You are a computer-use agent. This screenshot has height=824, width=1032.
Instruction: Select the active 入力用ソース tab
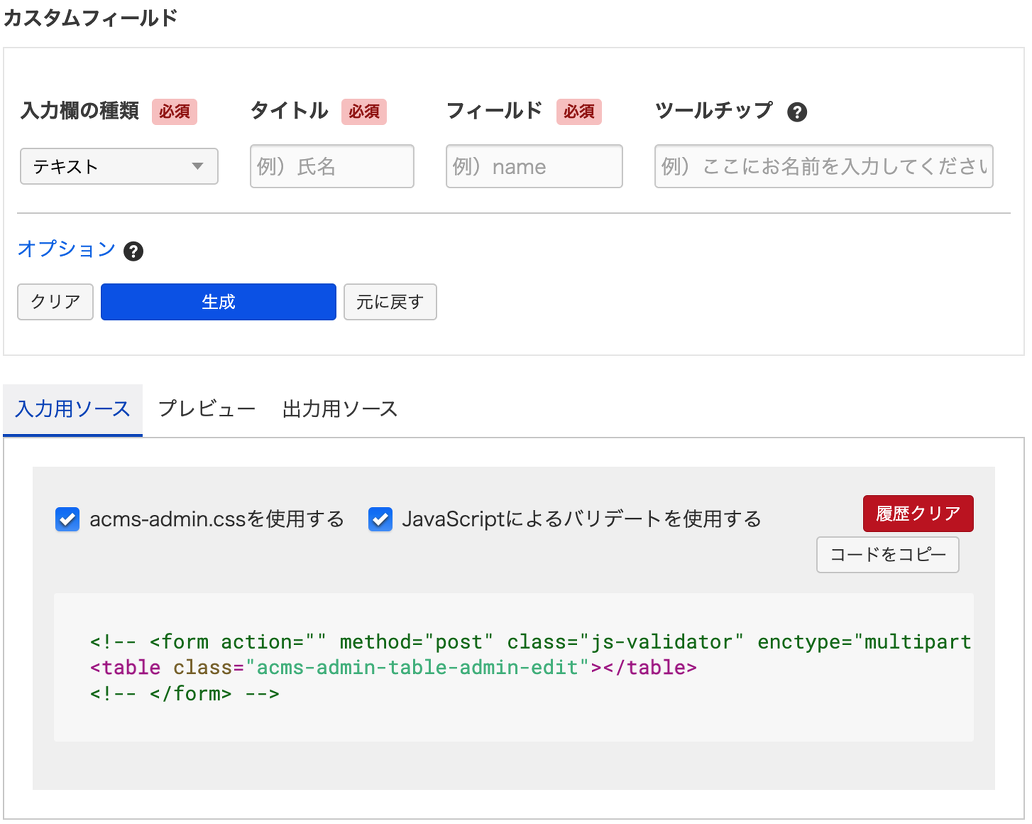pos(72,409)
